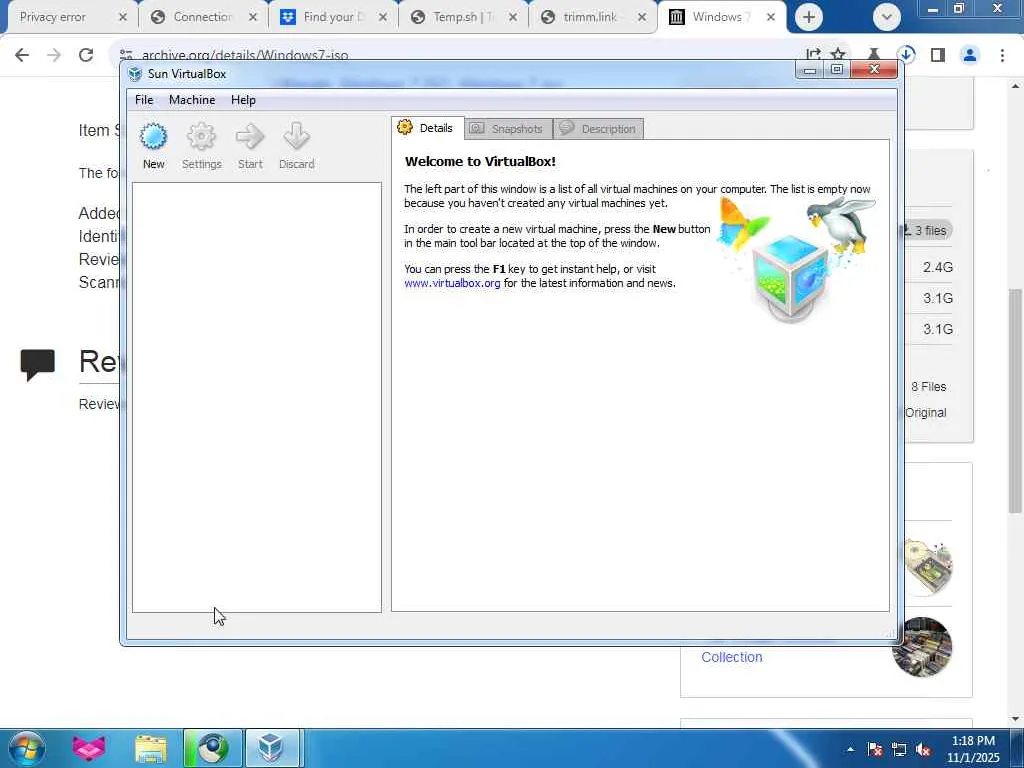The width and height of the screenshot is (1024, 768).
Task: Click the round collection thumbnail near Collection
Action: pyautogui.click(x=922, y=647)
